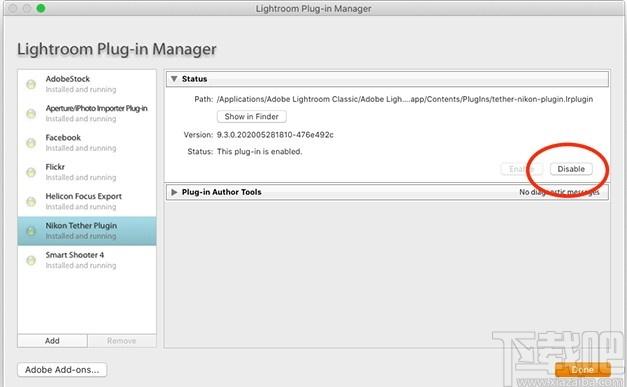Collapse the Status section triangle
Image resolution: width=627 pixels, height=387 pixels.
174,79
